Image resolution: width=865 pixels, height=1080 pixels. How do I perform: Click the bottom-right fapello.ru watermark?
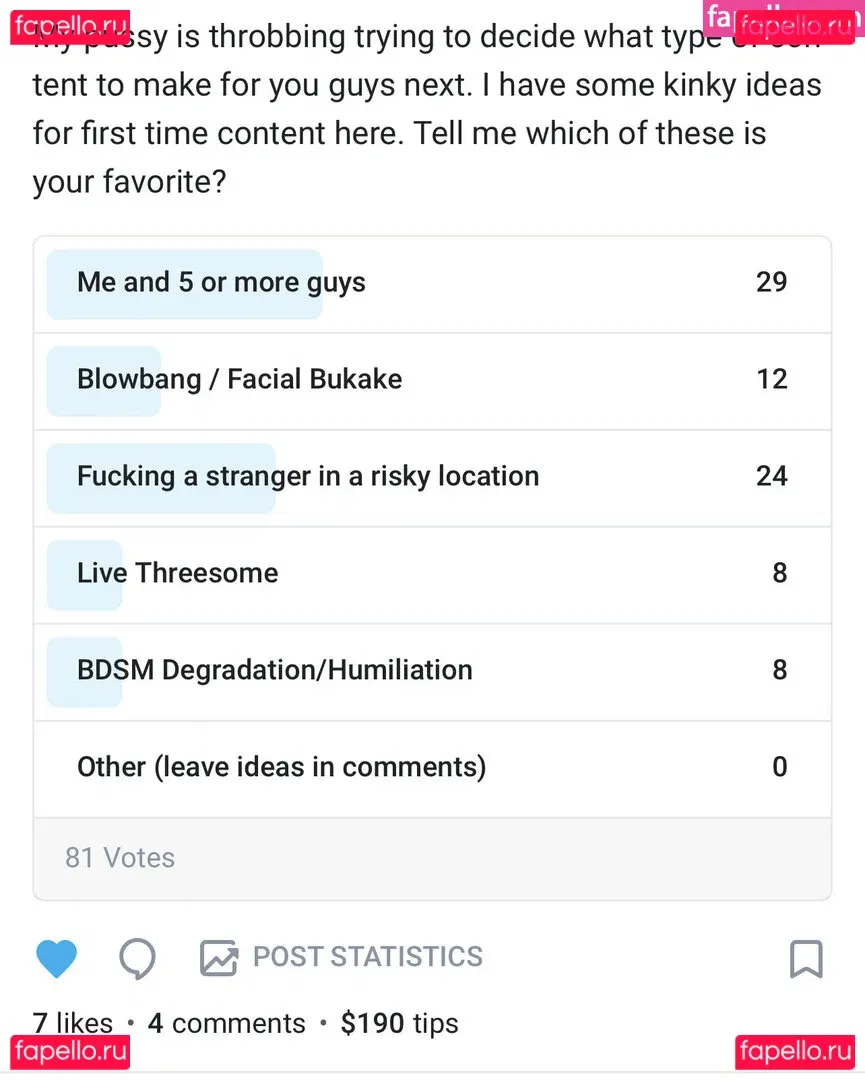(795, 1051)
